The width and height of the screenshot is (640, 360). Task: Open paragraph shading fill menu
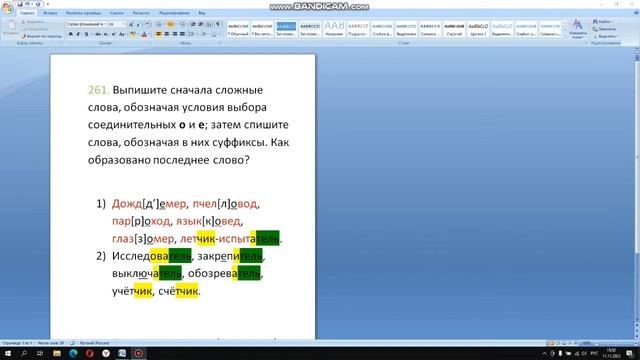point(204,34)
